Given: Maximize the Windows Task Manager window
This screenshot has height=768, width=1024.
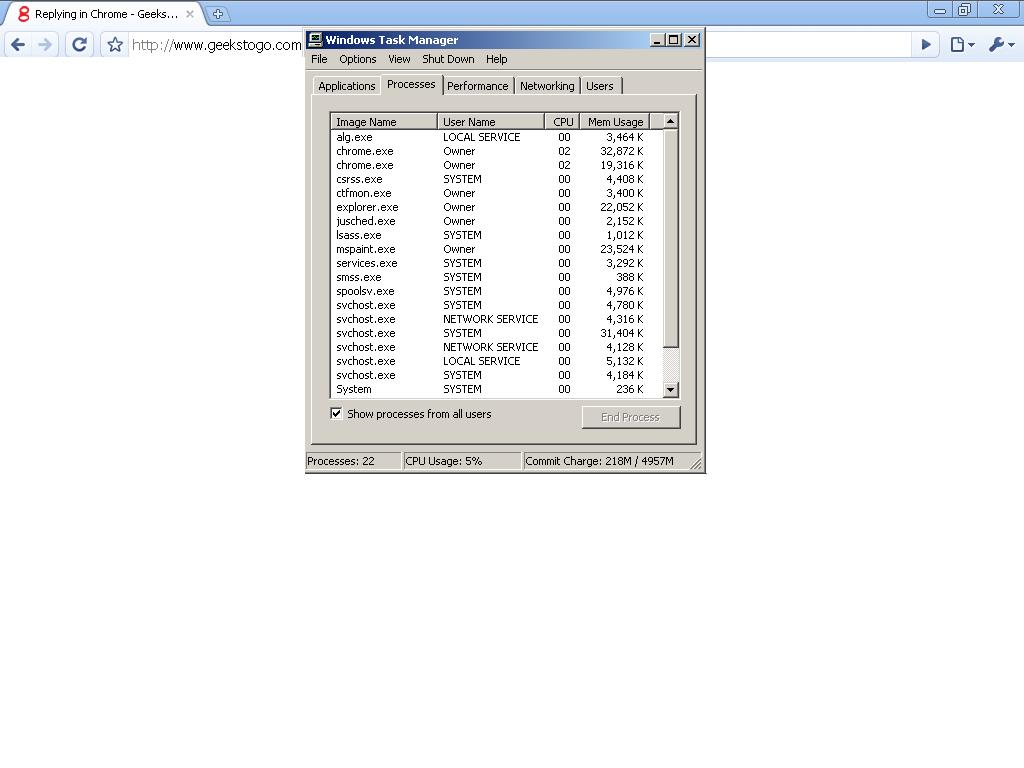Looking at the screenshot, I should pyautogui.click(x=674, y=40).
